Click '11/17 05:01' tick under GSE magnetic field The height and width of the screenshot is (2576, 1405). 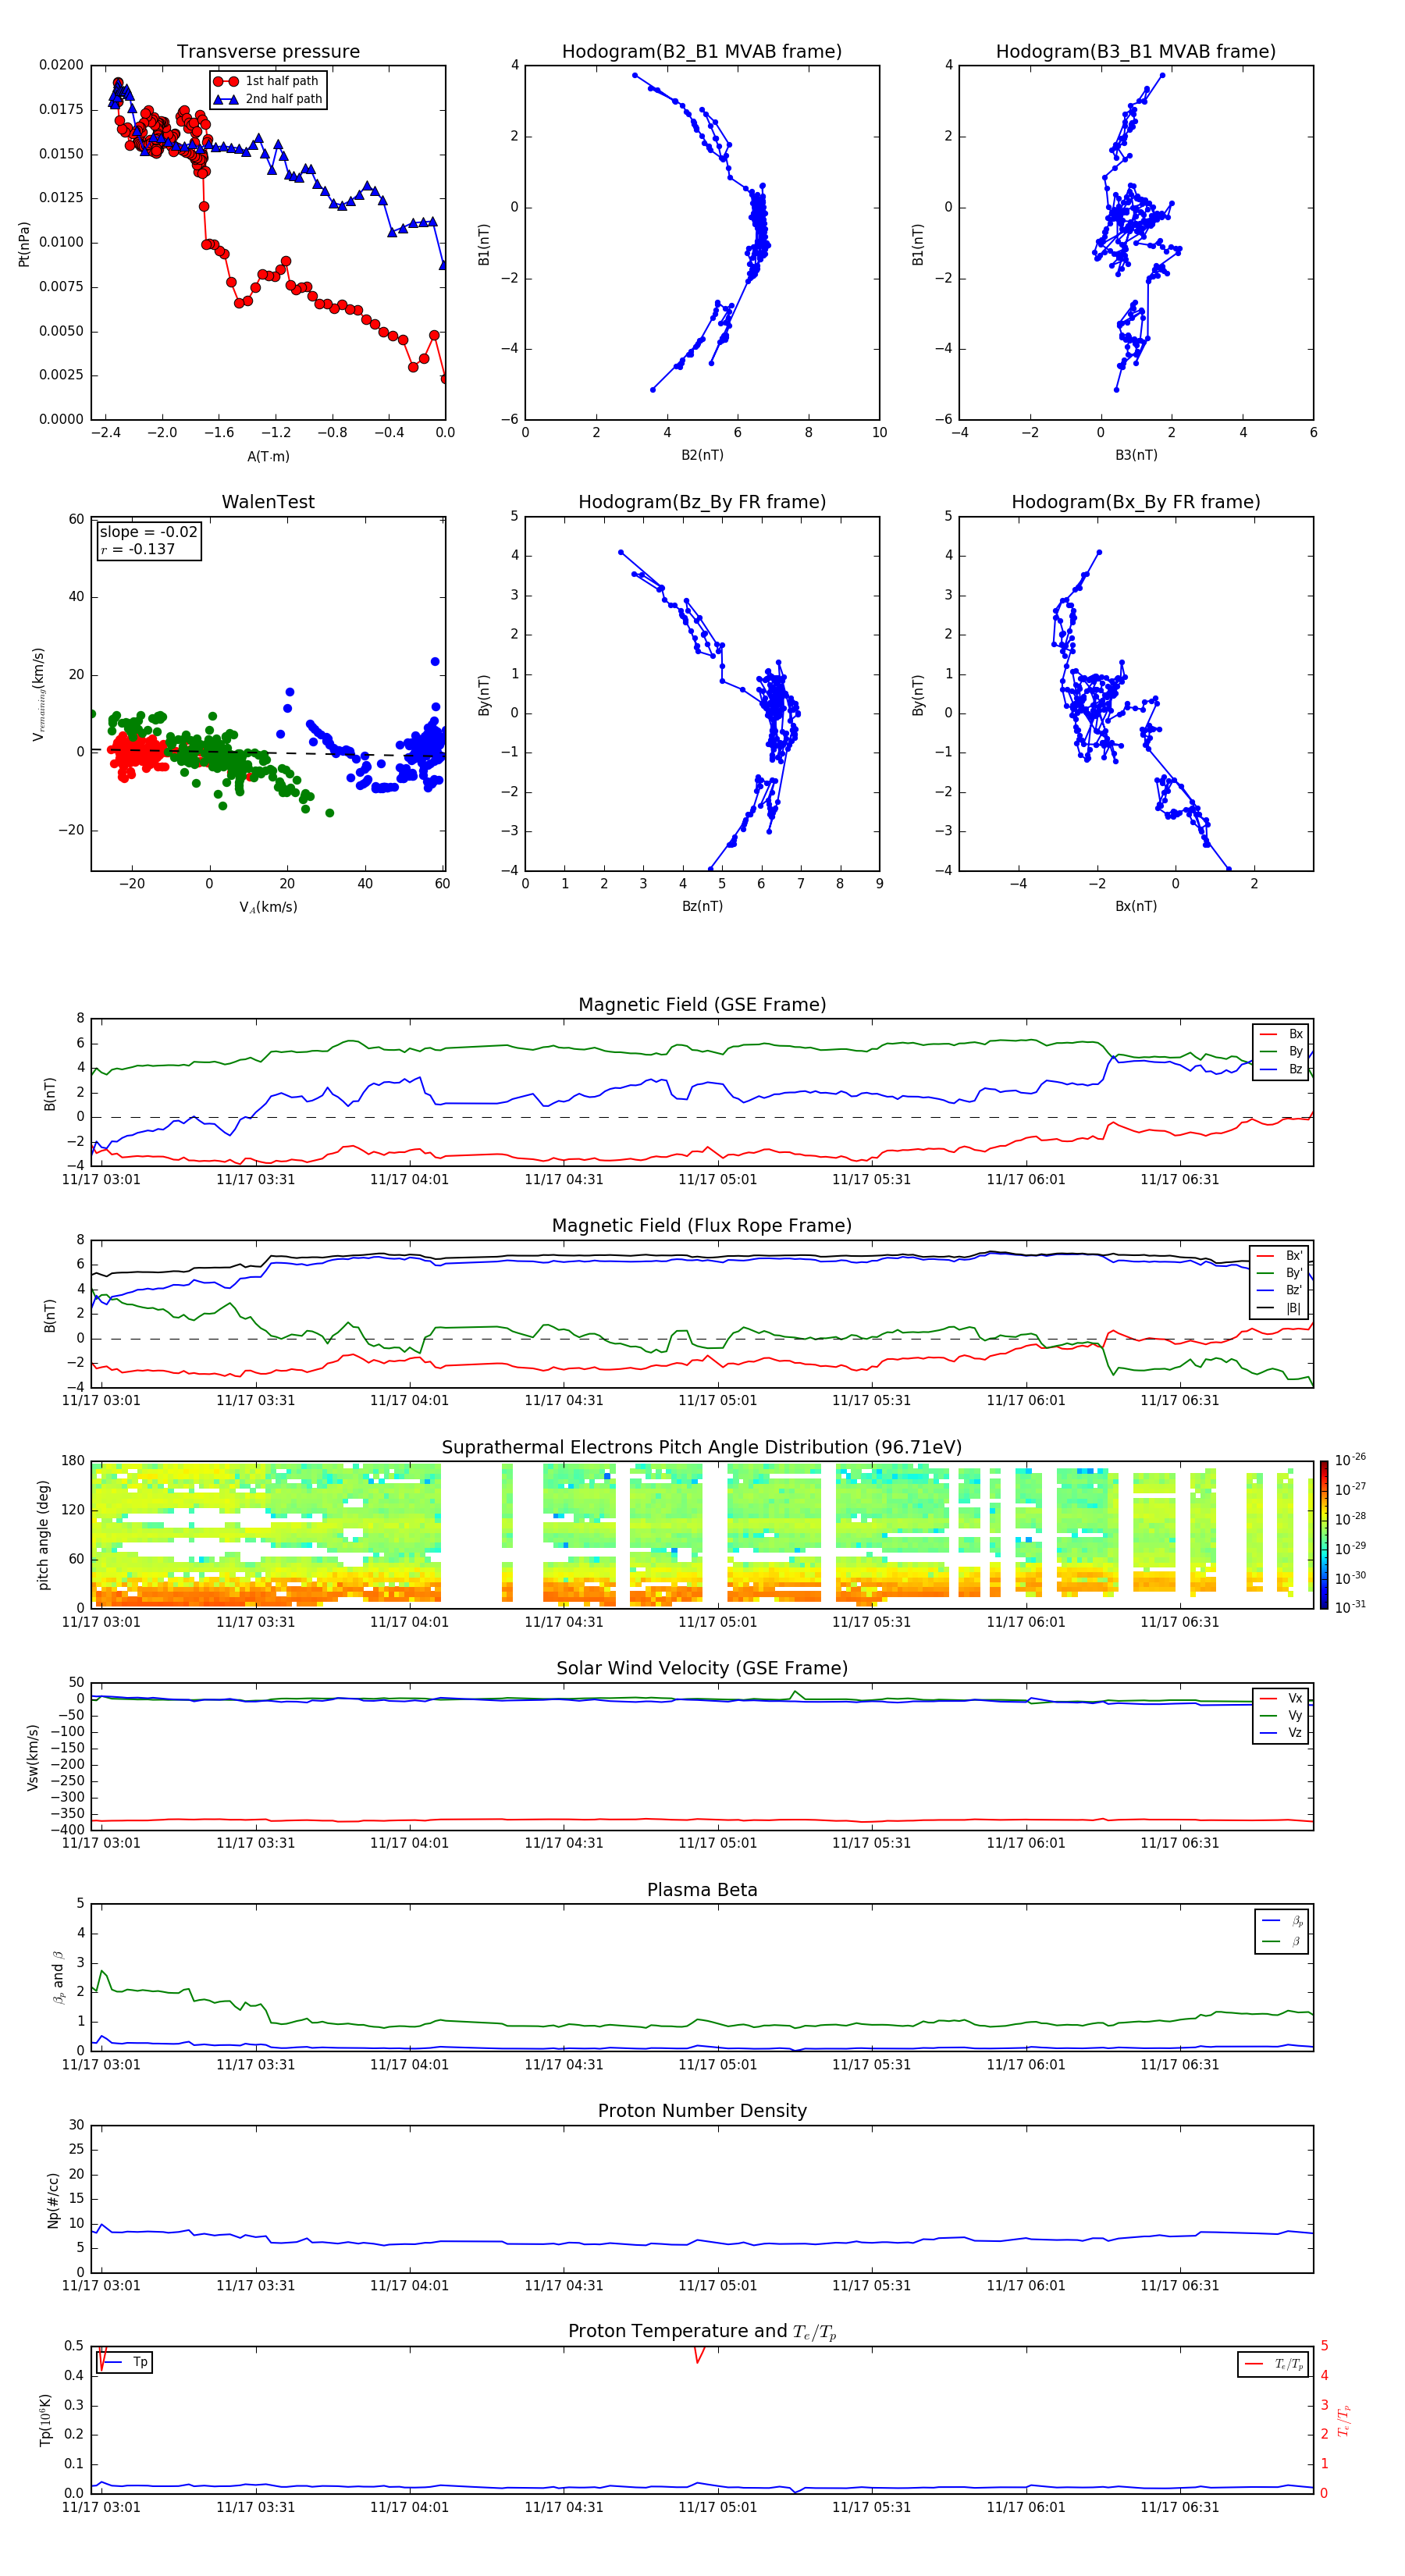tap(718, 1180)
